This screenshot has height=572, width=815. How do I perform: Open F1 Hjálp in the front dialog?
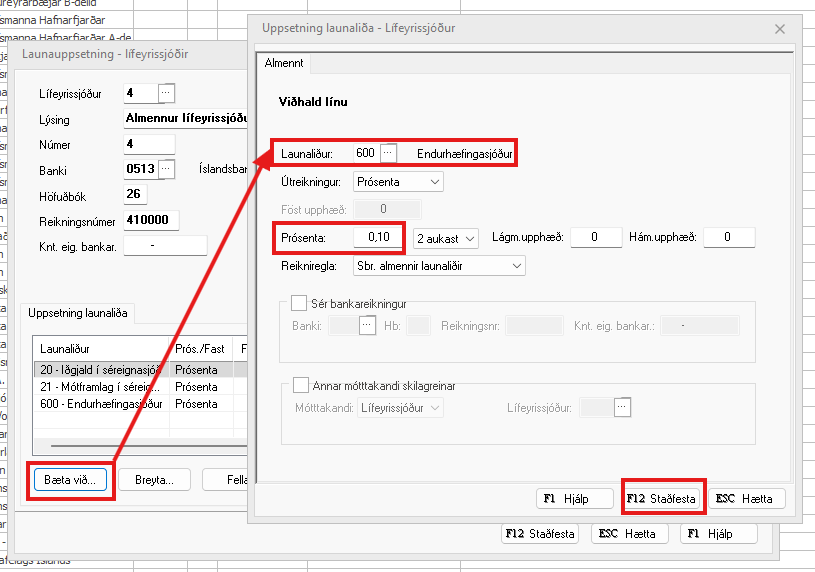pos(575,498)
